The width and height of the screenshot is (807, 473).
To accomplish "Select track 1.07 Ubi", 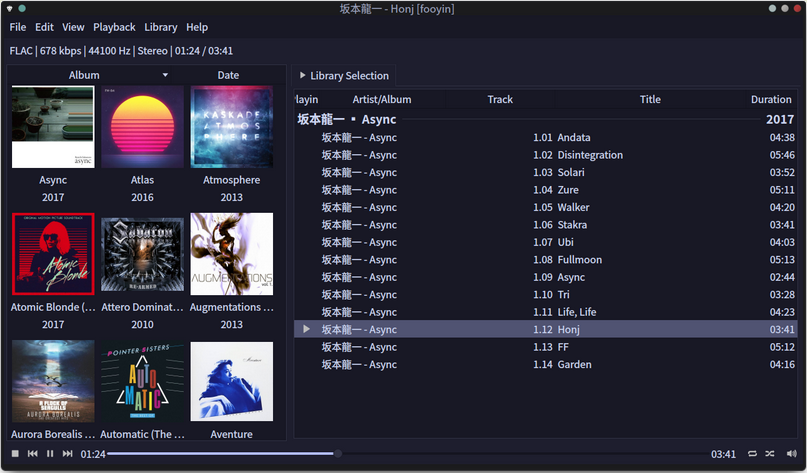I will [546, 242].
